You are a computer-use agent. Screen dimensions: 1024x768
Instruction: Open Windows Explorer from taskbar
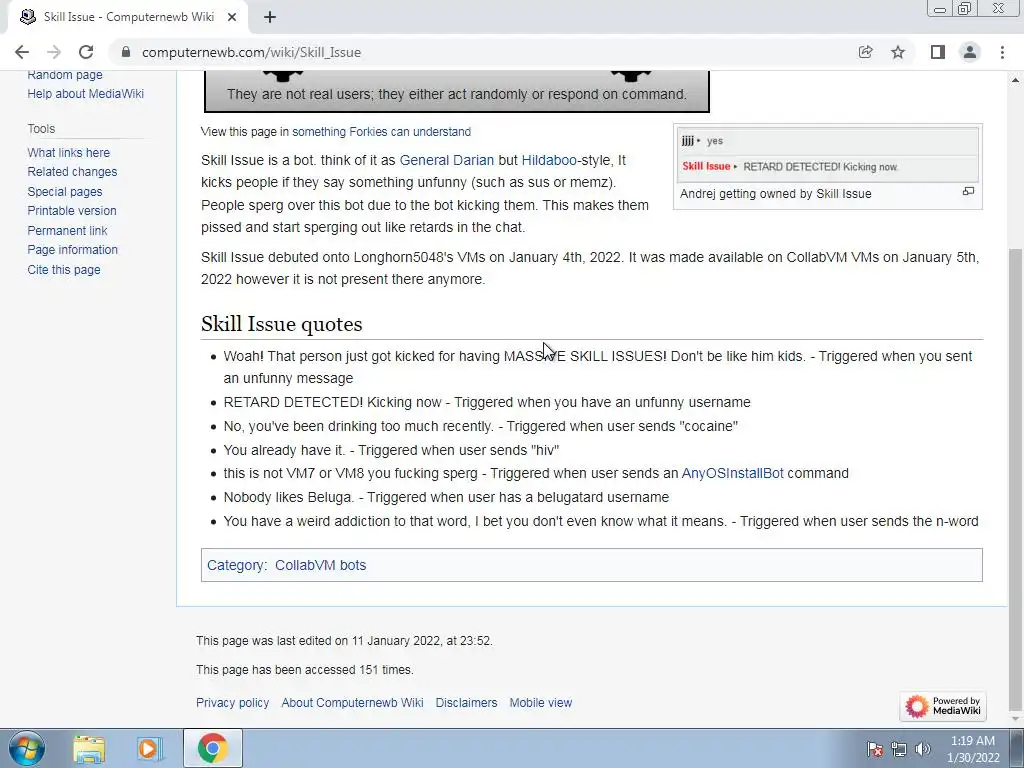pyautogui.click(x=89, y=748)
